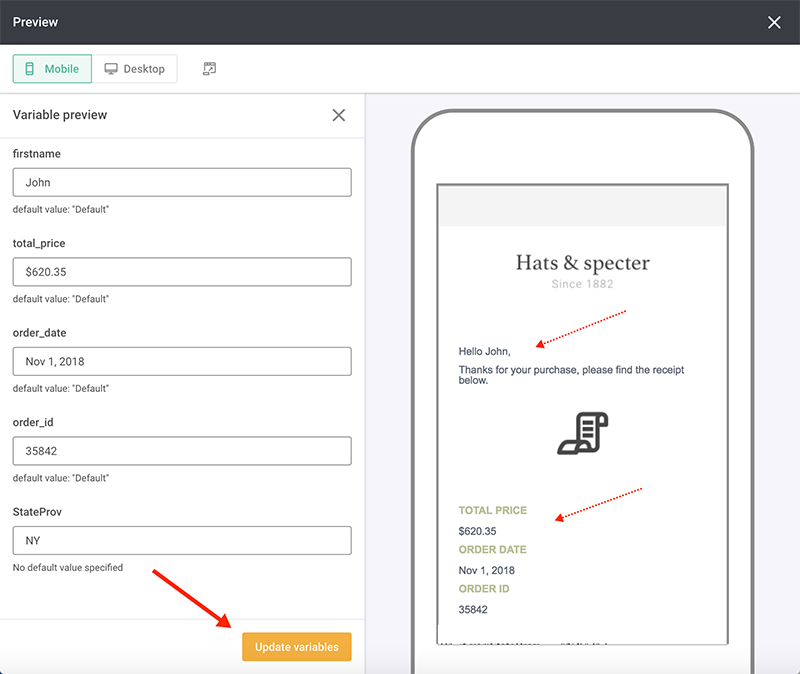This screenshot has width=800, height=674.
Task: Click the total_price field showing $620.35
Action: 181,271
